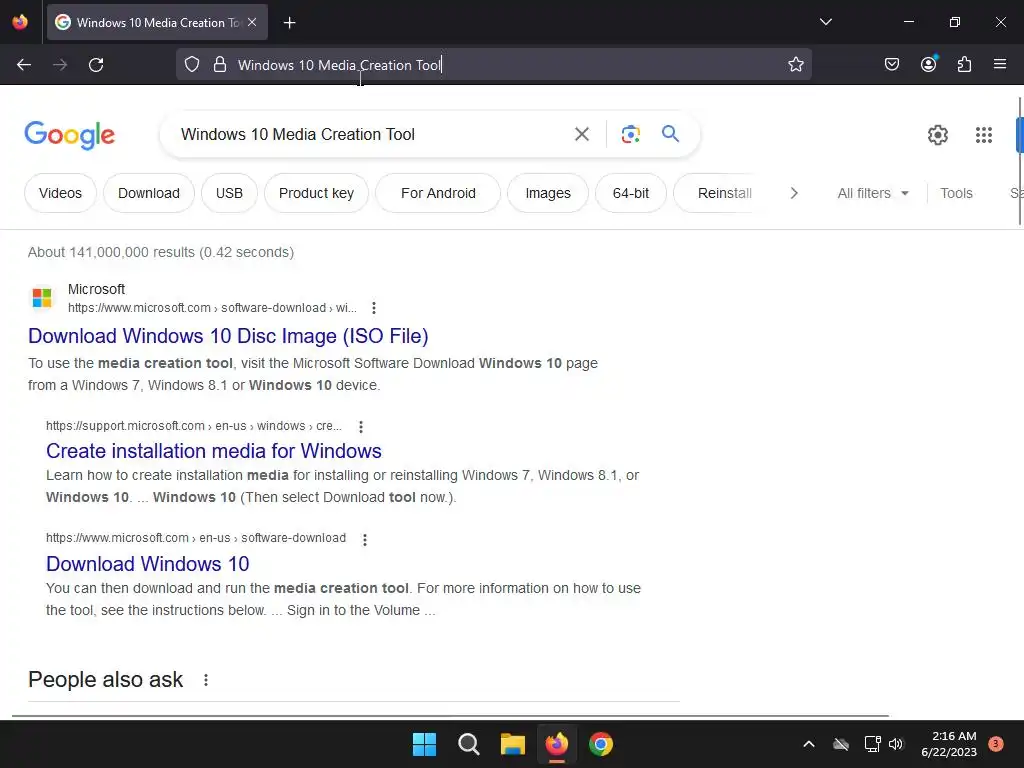Screen dimensions: 1024x768
Task: Clear Google search box with X
Action: click(x=582, y=135)
